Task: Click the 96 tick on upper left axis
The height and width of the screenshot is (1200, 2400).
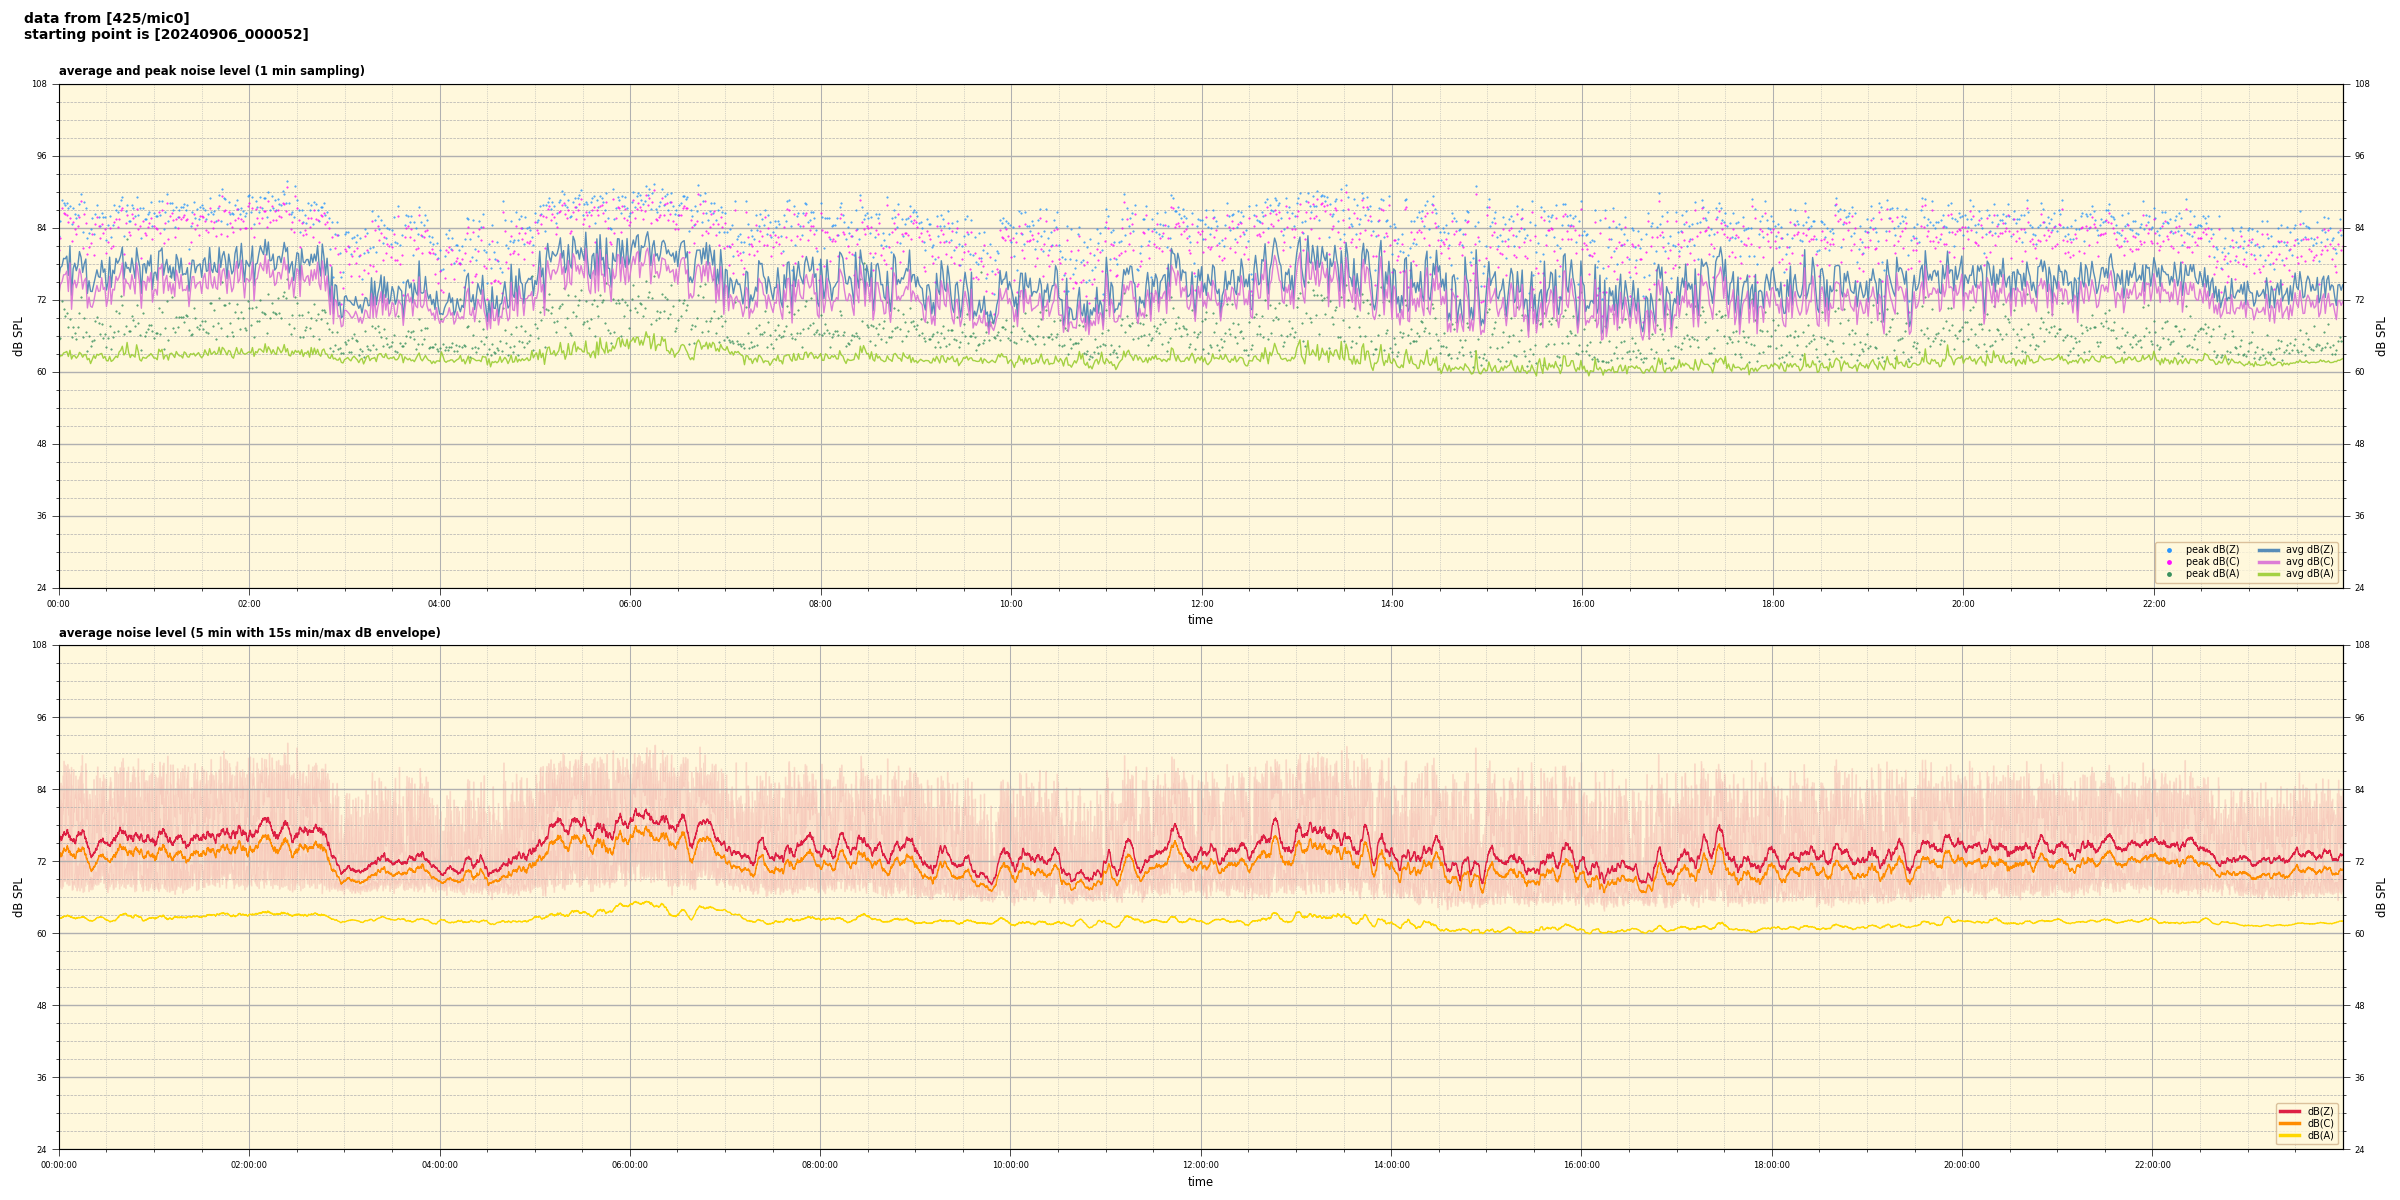Action: (x=40, y=156)
